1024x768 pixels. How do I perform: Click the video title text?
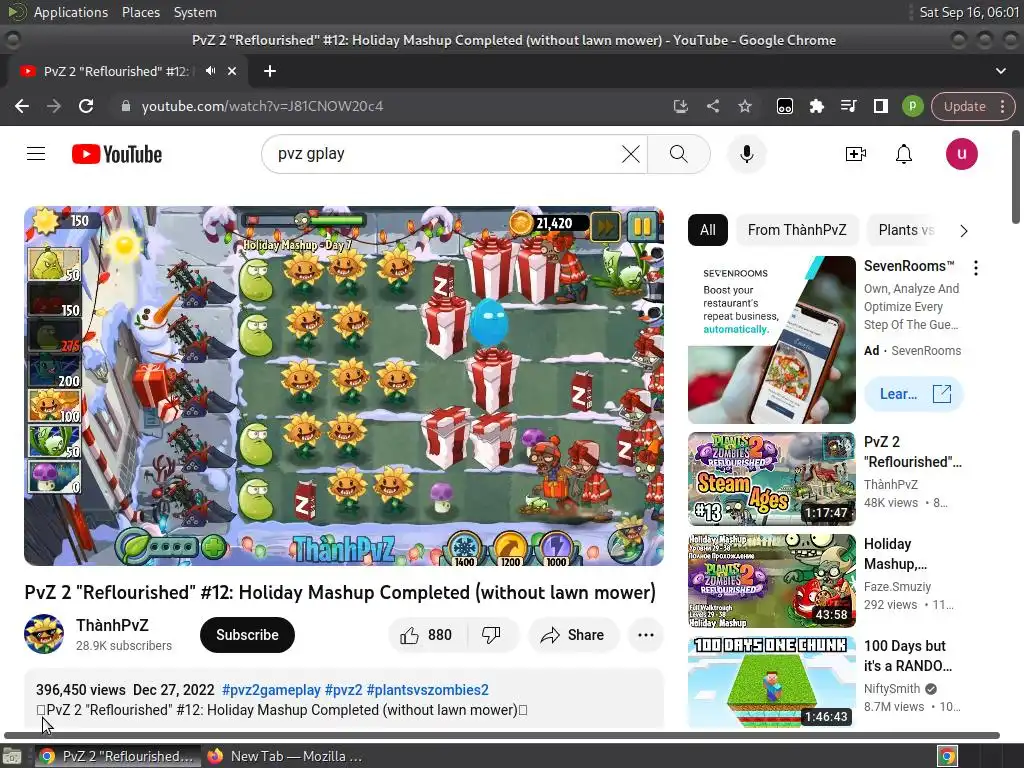click(340, 593)
